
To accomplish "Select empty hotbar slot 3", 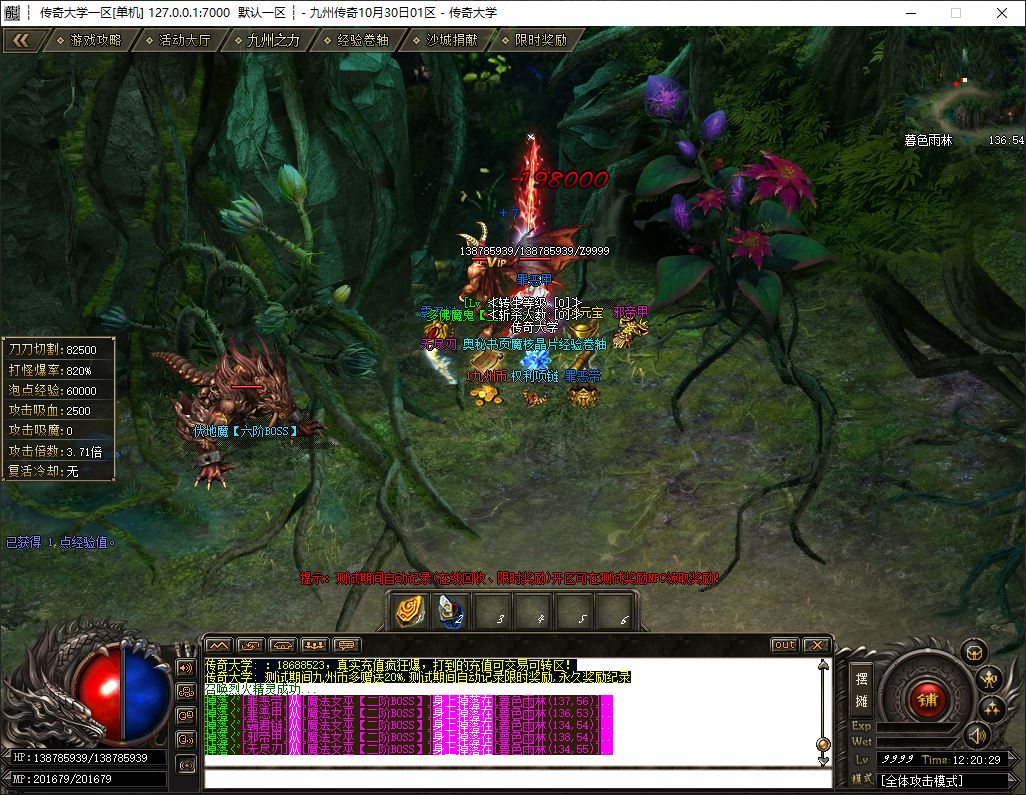I will pyautogui.click(x=493, y=611).
